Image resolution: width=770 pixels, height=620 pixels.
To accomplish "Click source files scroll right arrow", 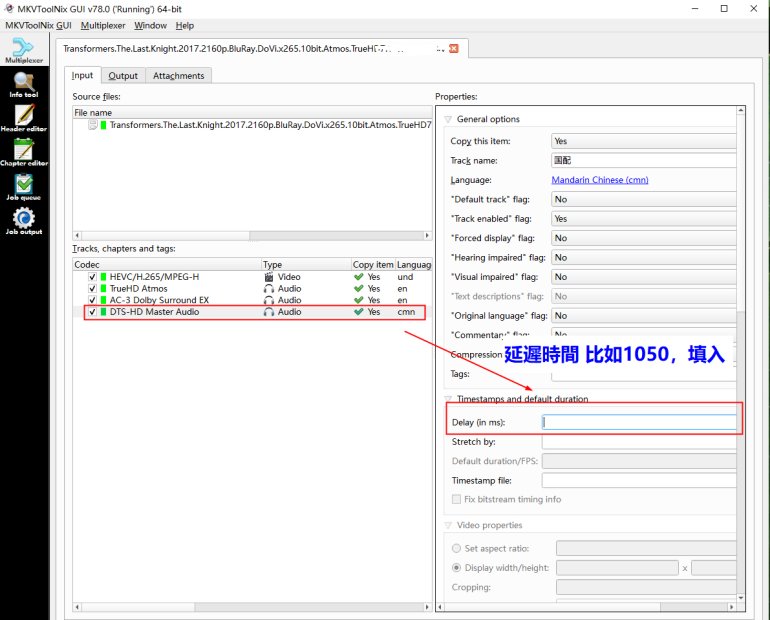I will click(427, 236).
